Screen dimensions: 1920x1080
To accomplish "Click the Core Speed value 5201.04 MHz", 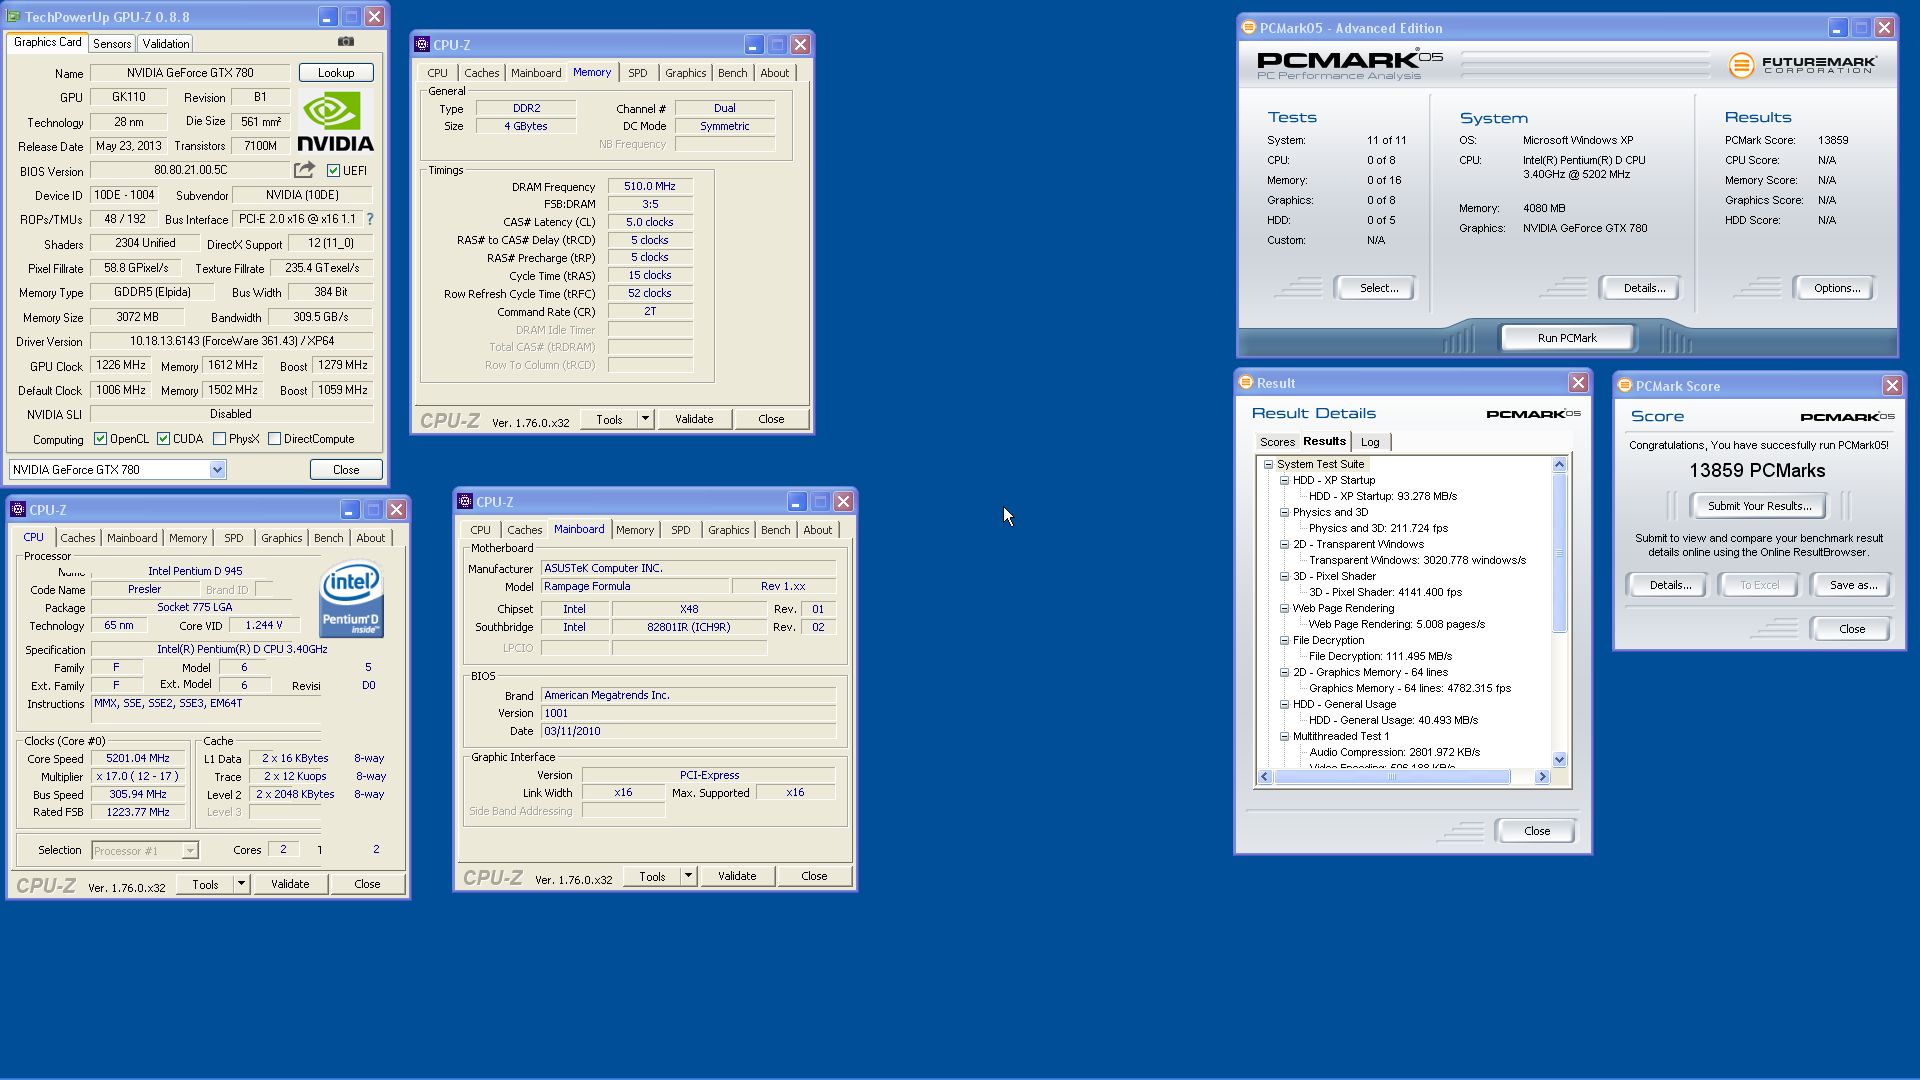I will 138,759.
